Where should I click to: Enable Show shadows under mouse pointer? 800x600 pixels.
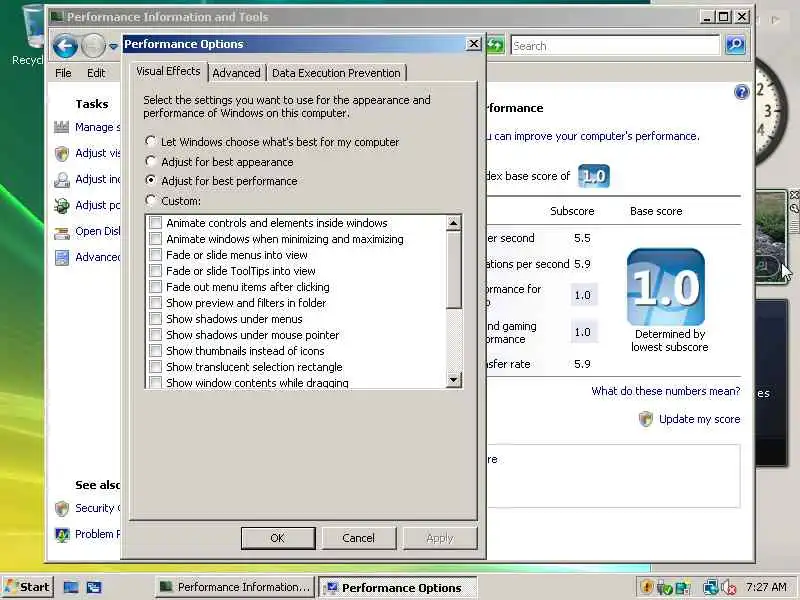coord(156,335)
